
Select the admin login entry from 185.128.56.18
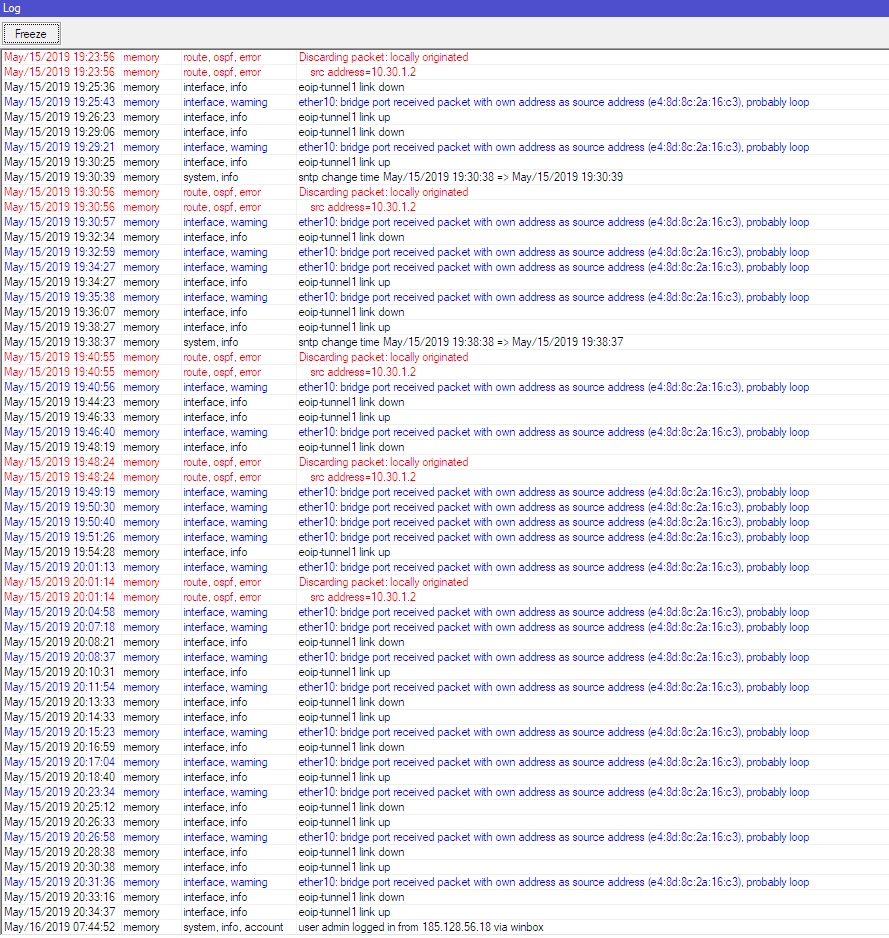[420, 927]
